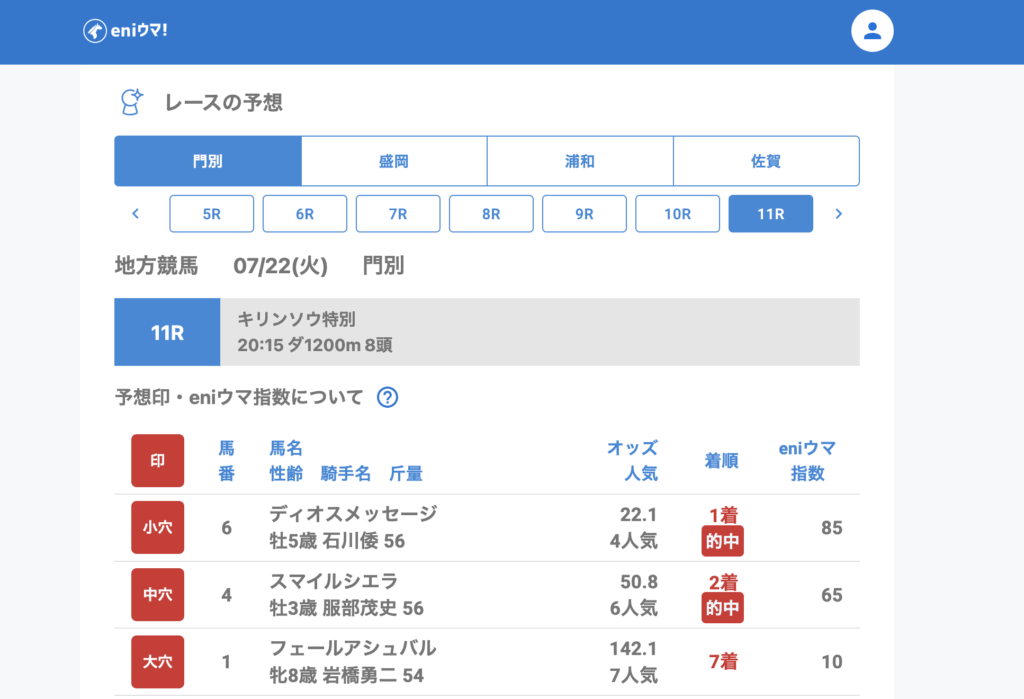
Task: Click the 中穴 mark badge
Action: (x=158, y=594)
